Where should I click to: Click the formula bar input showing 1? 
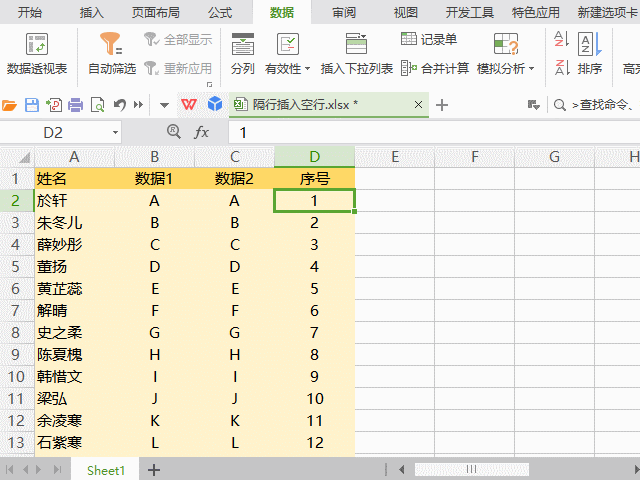pos(434,133)
